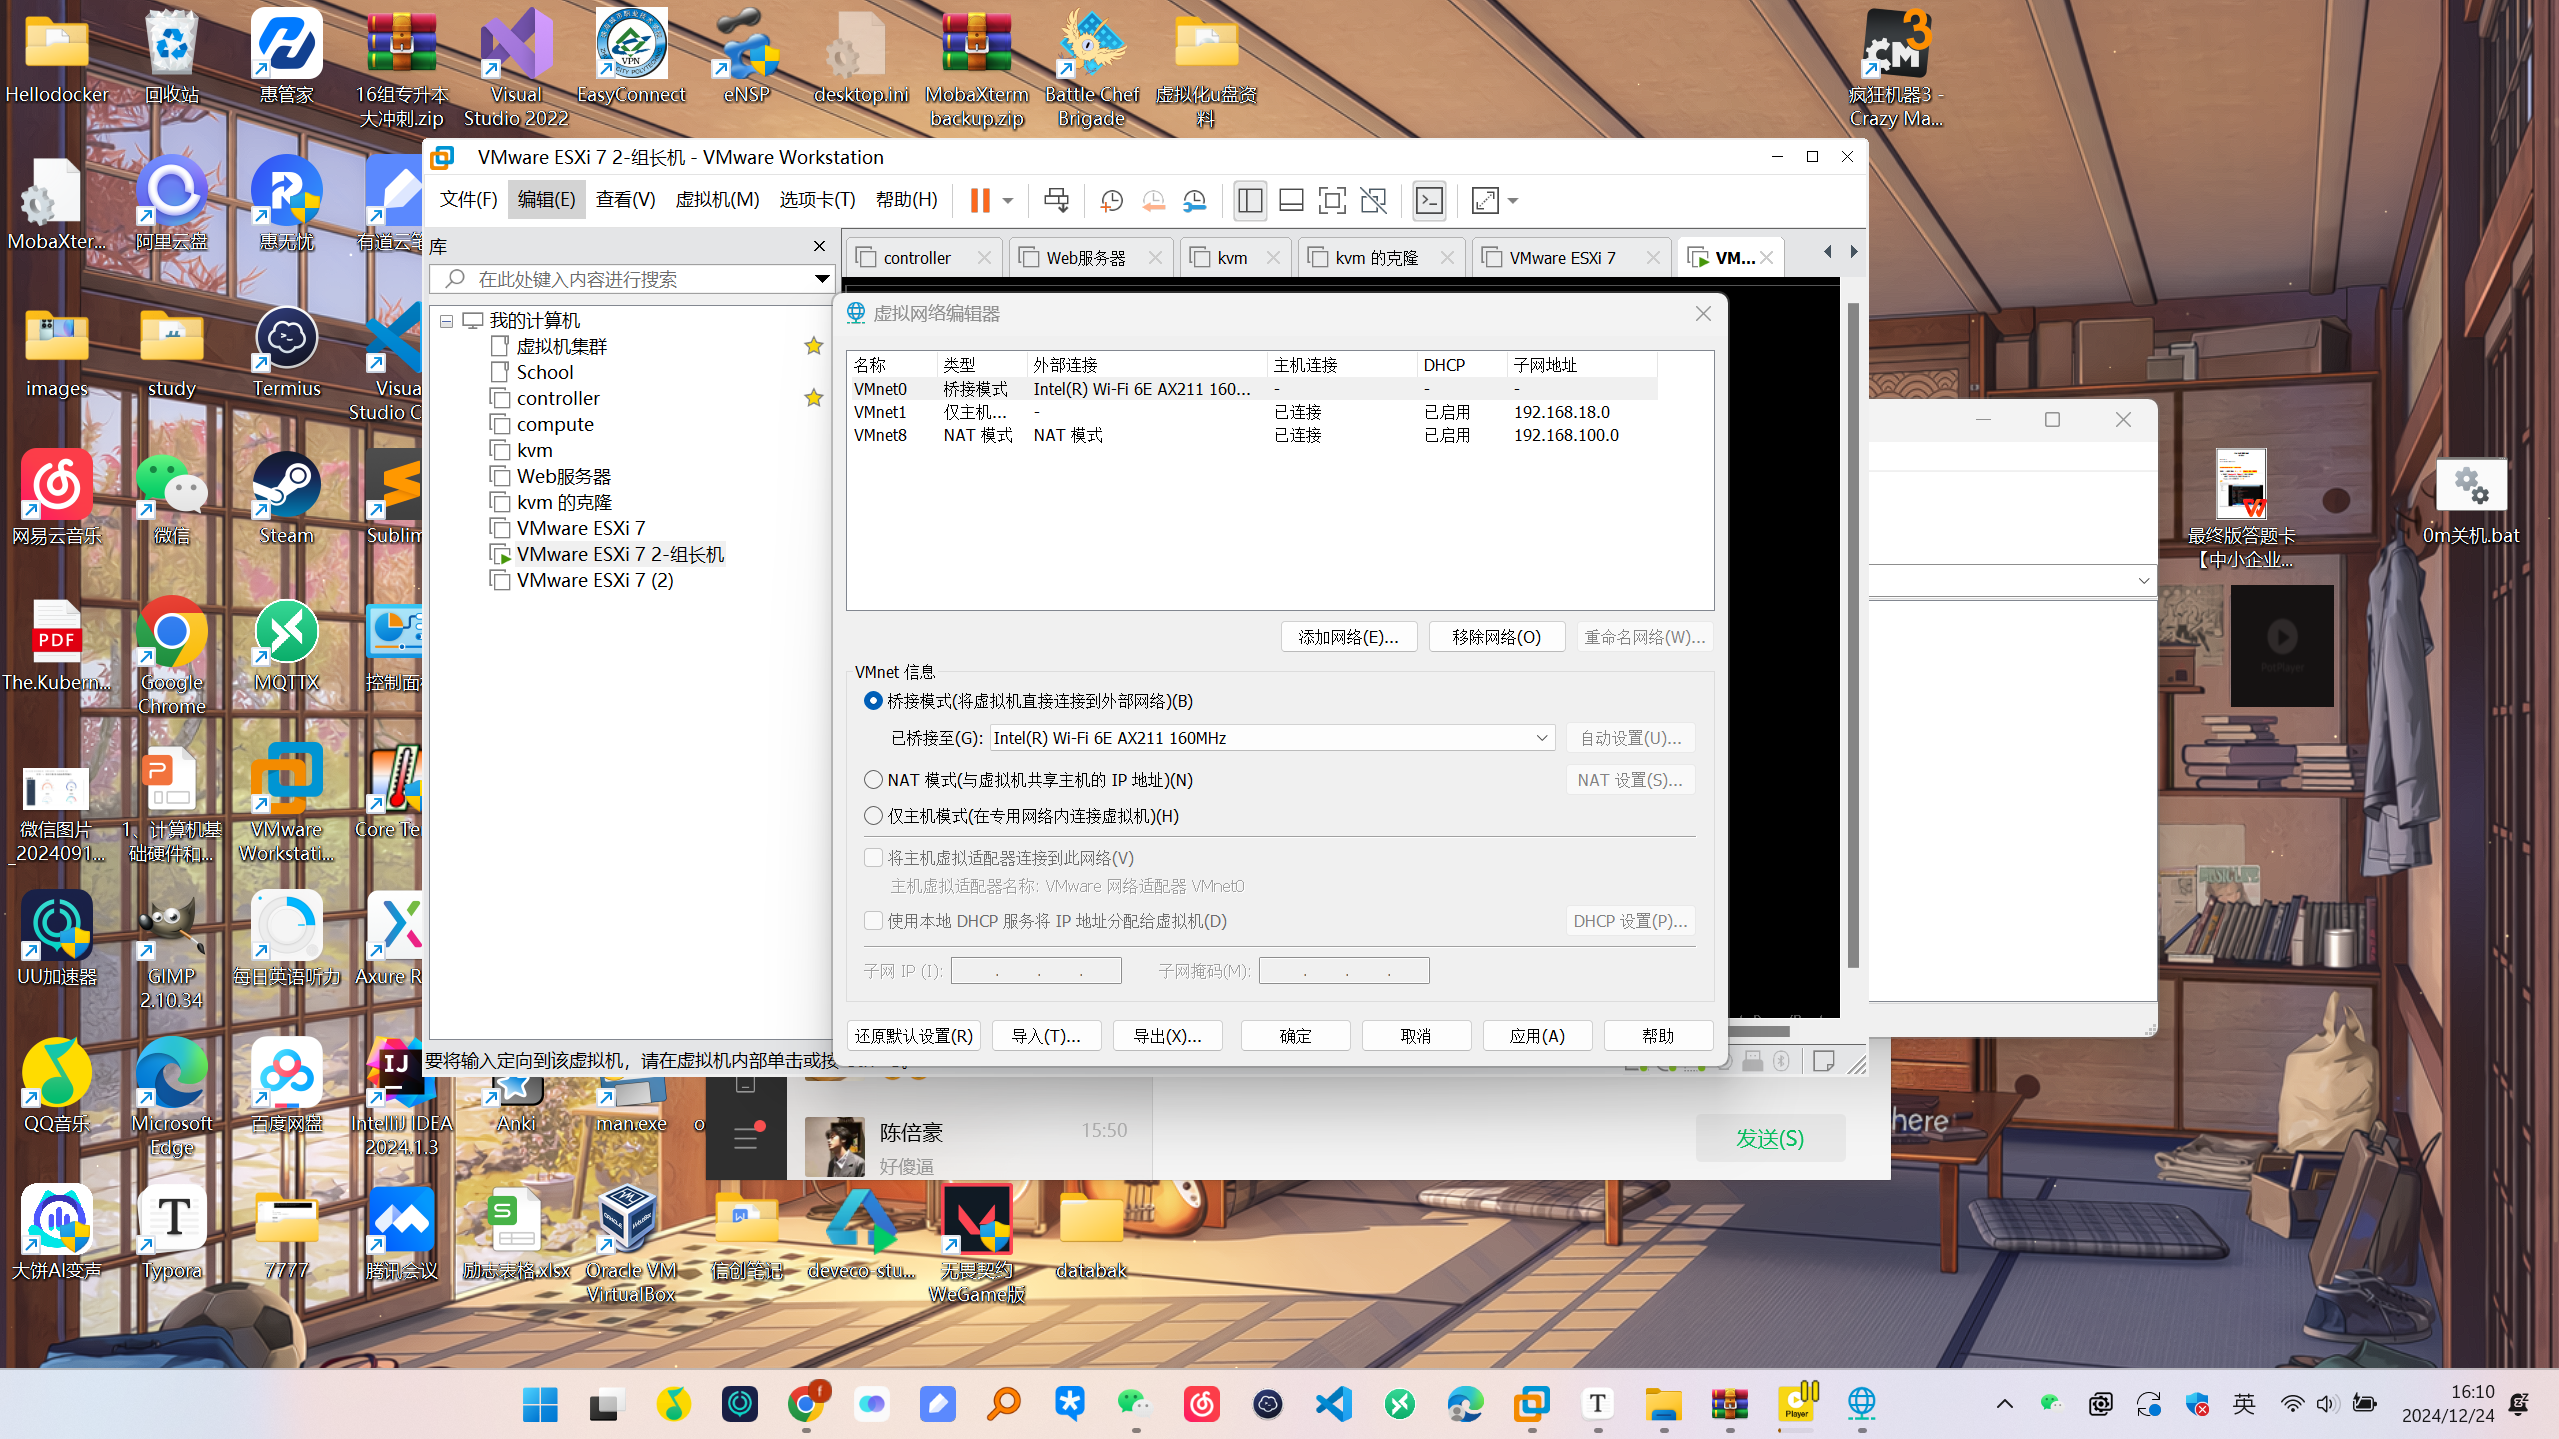Image resolution: width=2559 pixels, height=1439 pixels.
Task: Toggle favorite star for 虚拟机集群
Action: tap(814, 346)
